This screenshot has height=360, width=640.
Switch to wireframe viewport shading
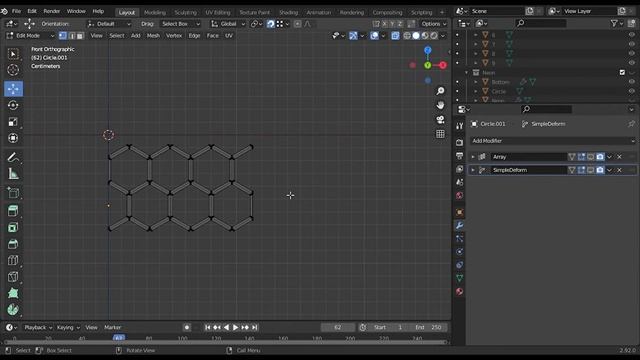407,36
